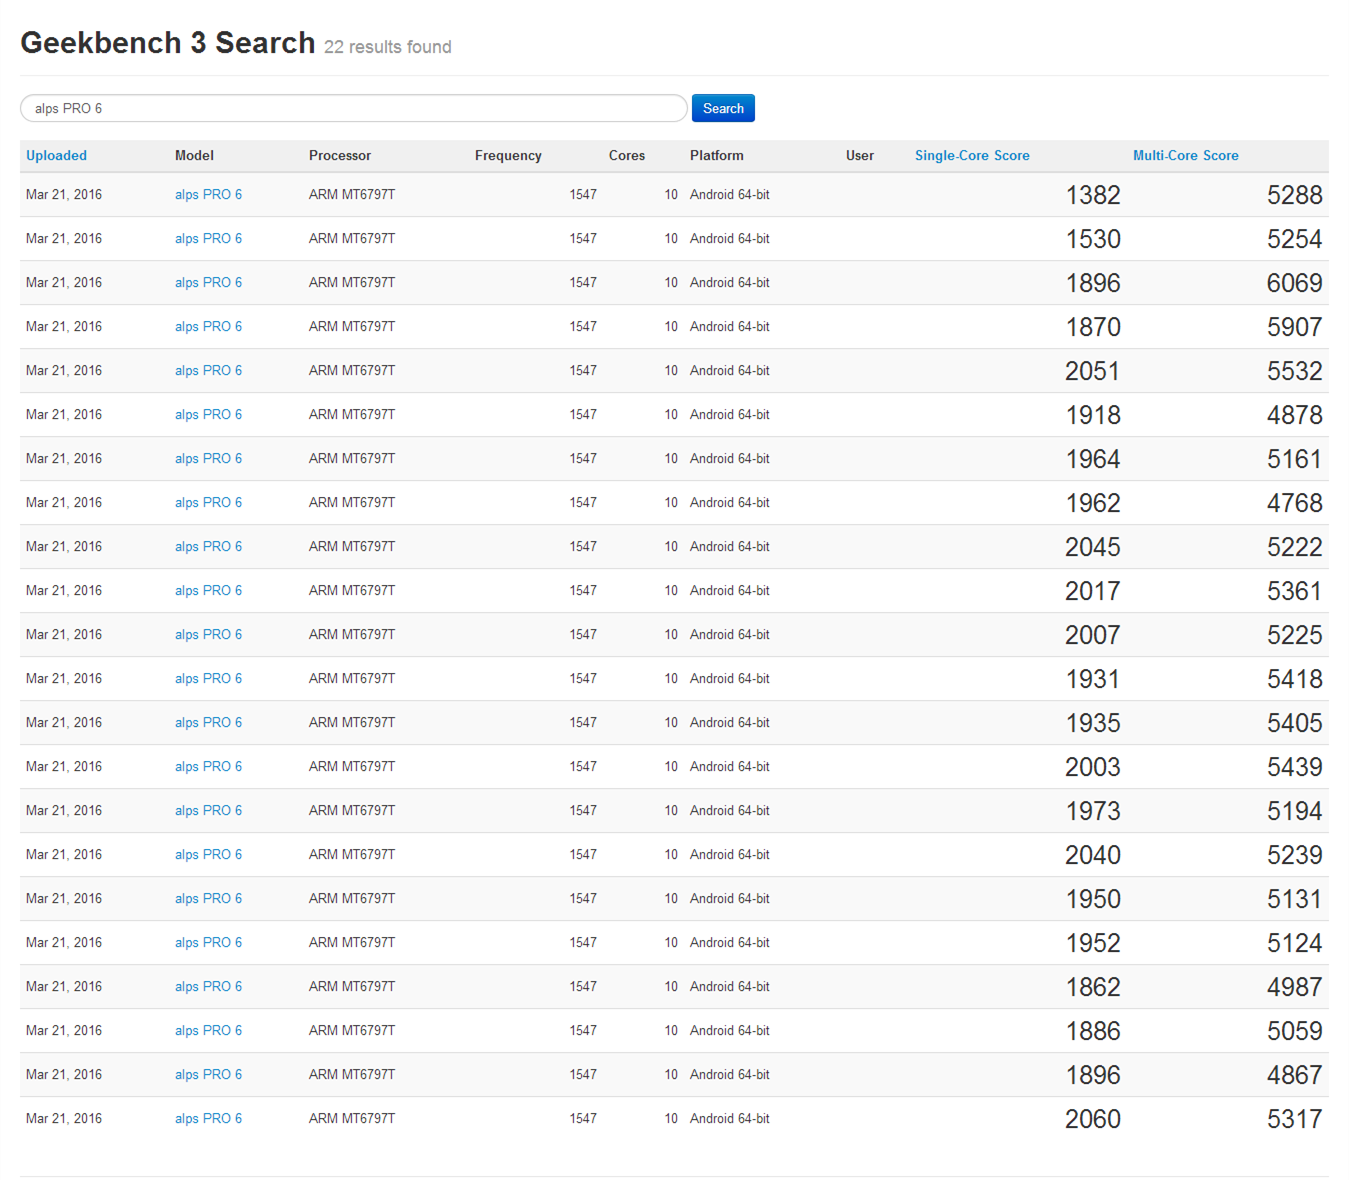Open alps PRO 6 result with single-core 1950
This screenshot has height=1180, width=1349.
point(208,898)
